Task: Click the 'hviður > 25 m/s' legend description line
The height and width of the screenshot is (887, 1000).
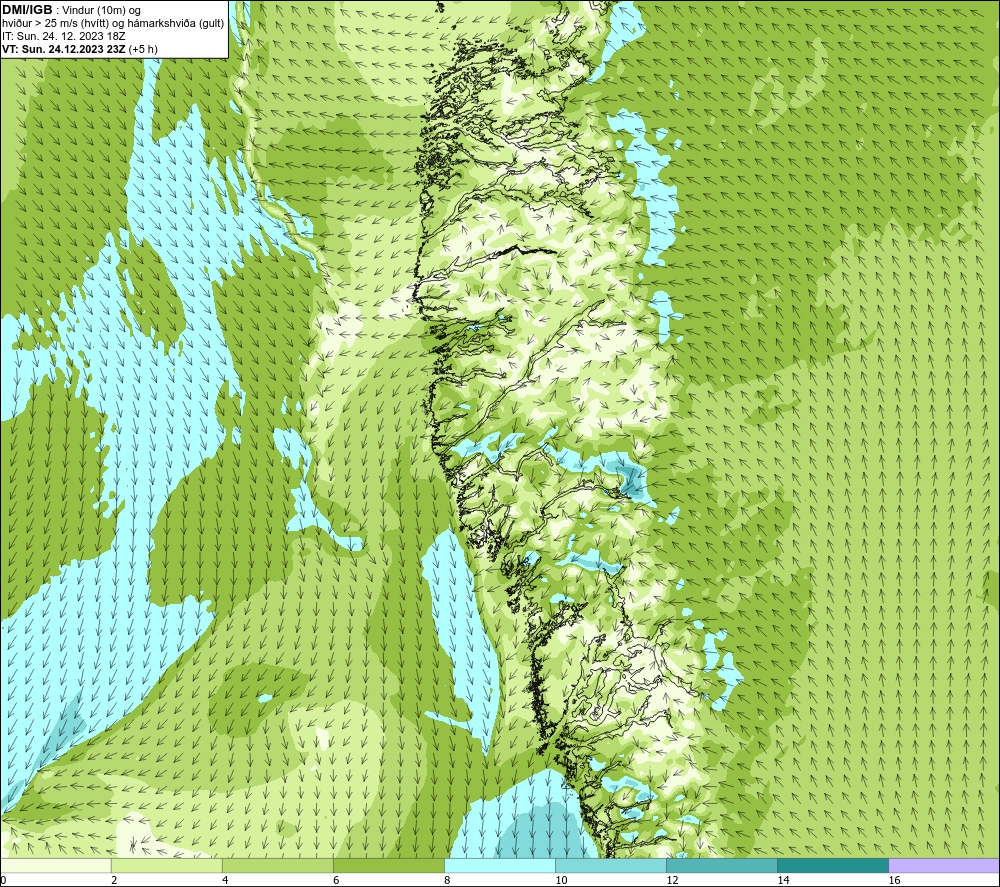Action: point(113,24)
